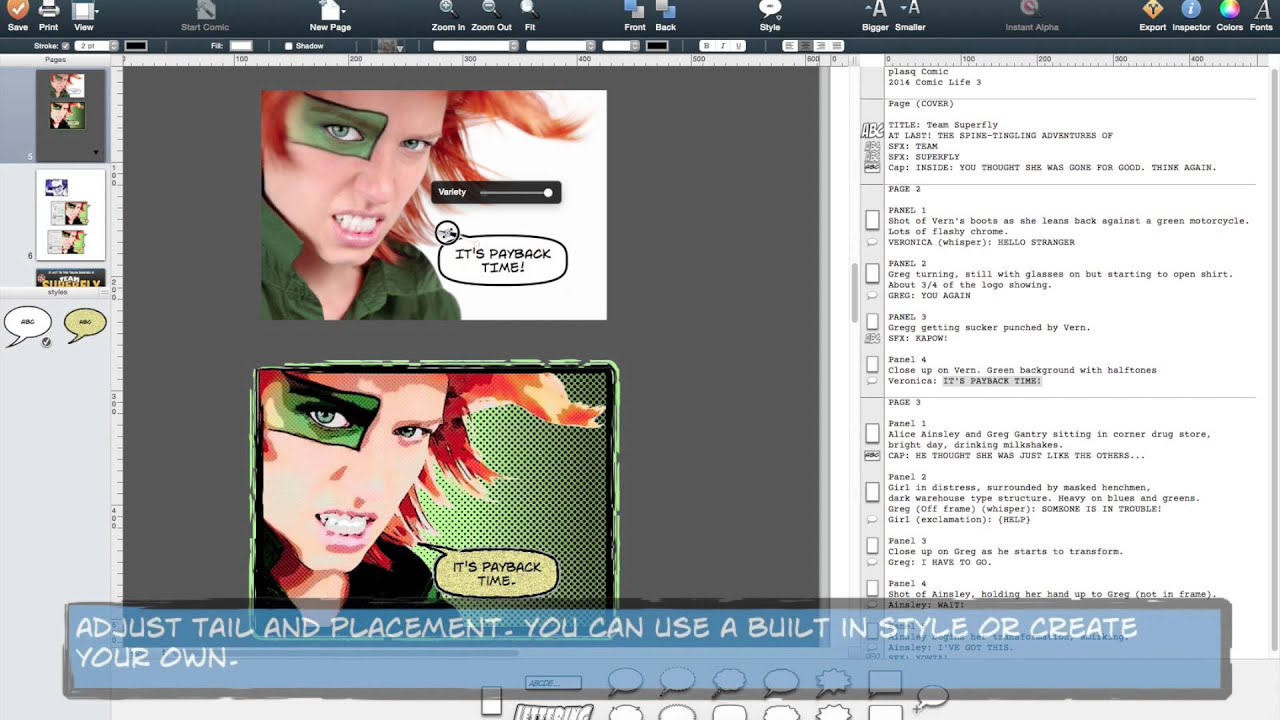Open the Colors picker
Screen dimensions: 1280x720
(1229, 10)
